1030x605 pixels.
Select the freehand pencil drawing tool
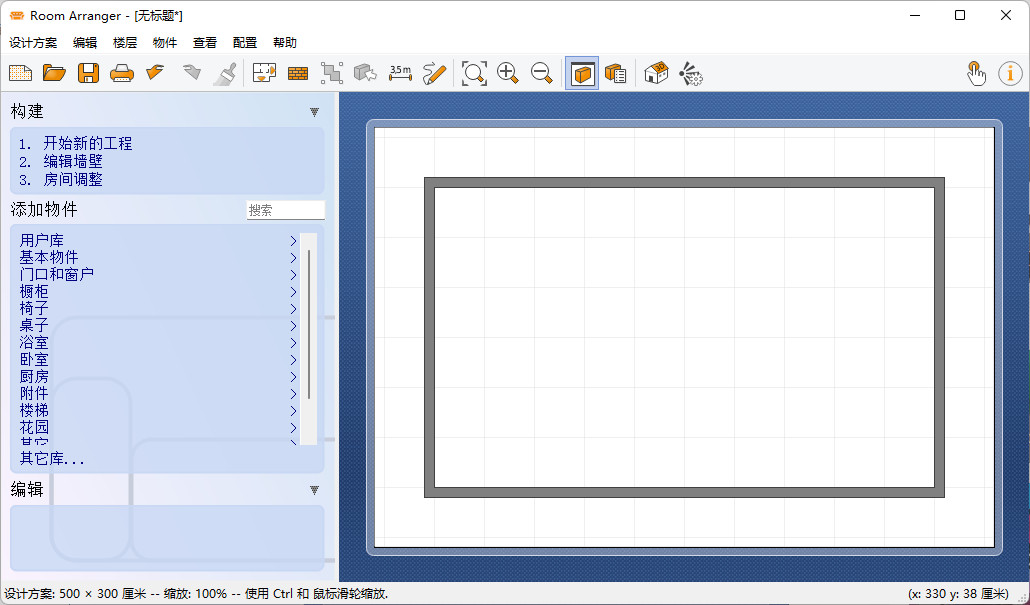point(434,73)
